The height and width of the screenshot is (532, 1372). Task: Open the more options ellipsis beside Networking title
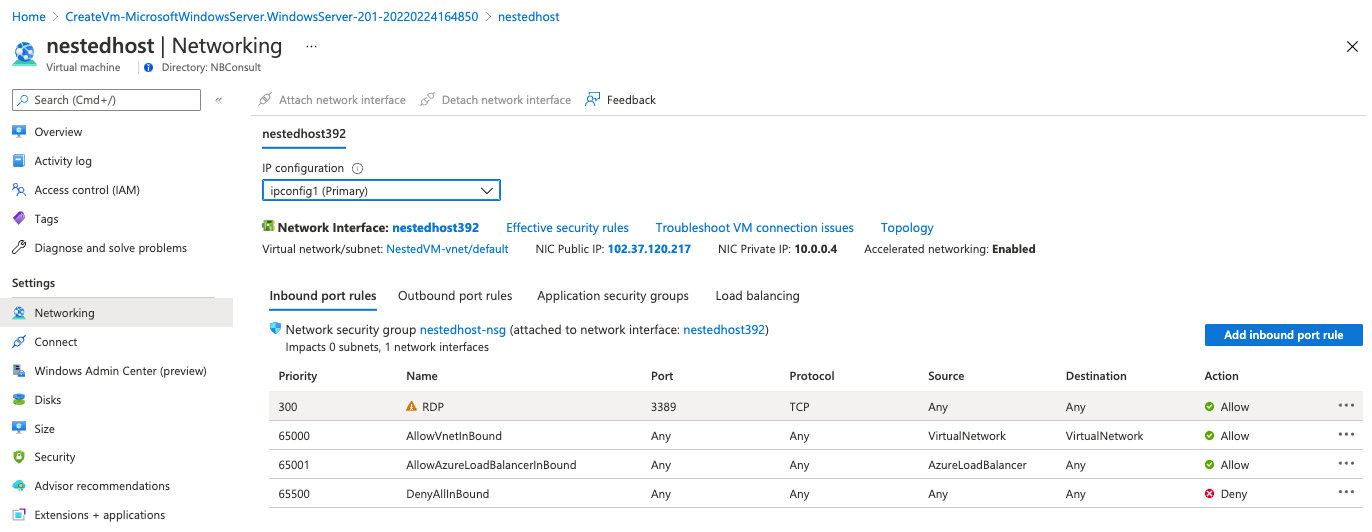coord(311,46)
